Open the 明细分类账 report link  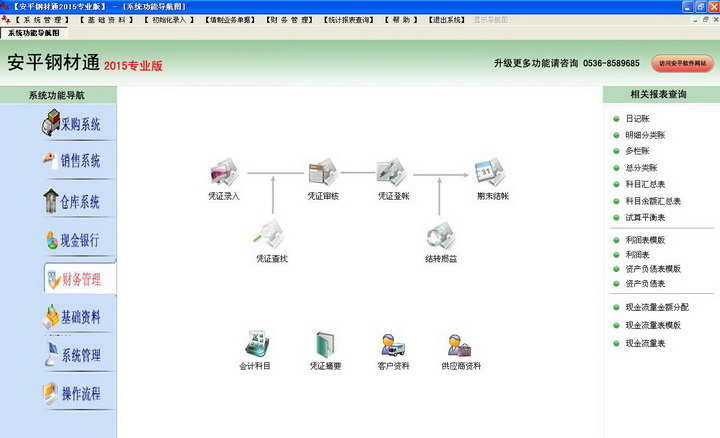tap(645, 135)
